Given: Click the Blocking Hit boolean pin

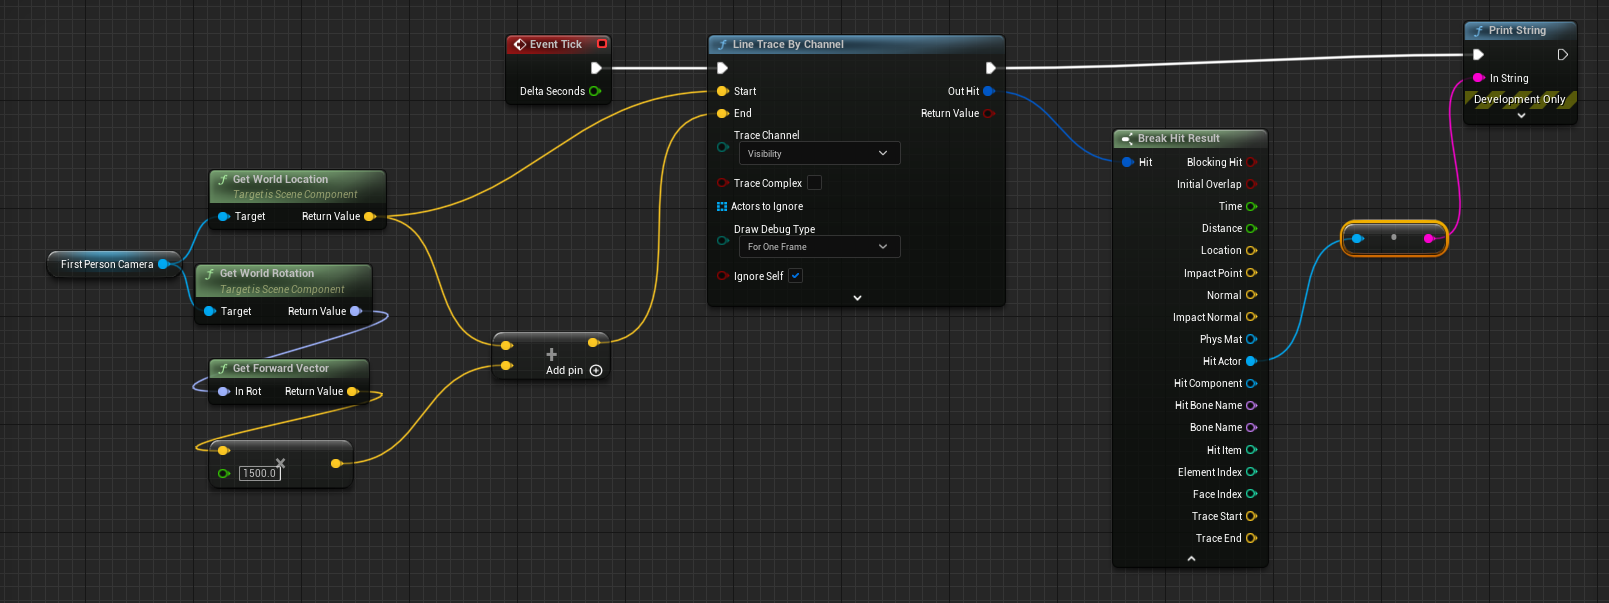Looking at the screenshot, I should [x=1251, y=162].
